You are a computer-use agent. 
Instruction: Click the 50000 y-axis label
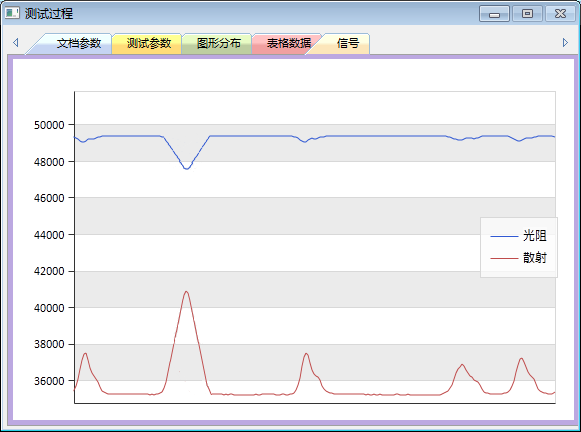(49, 125)
